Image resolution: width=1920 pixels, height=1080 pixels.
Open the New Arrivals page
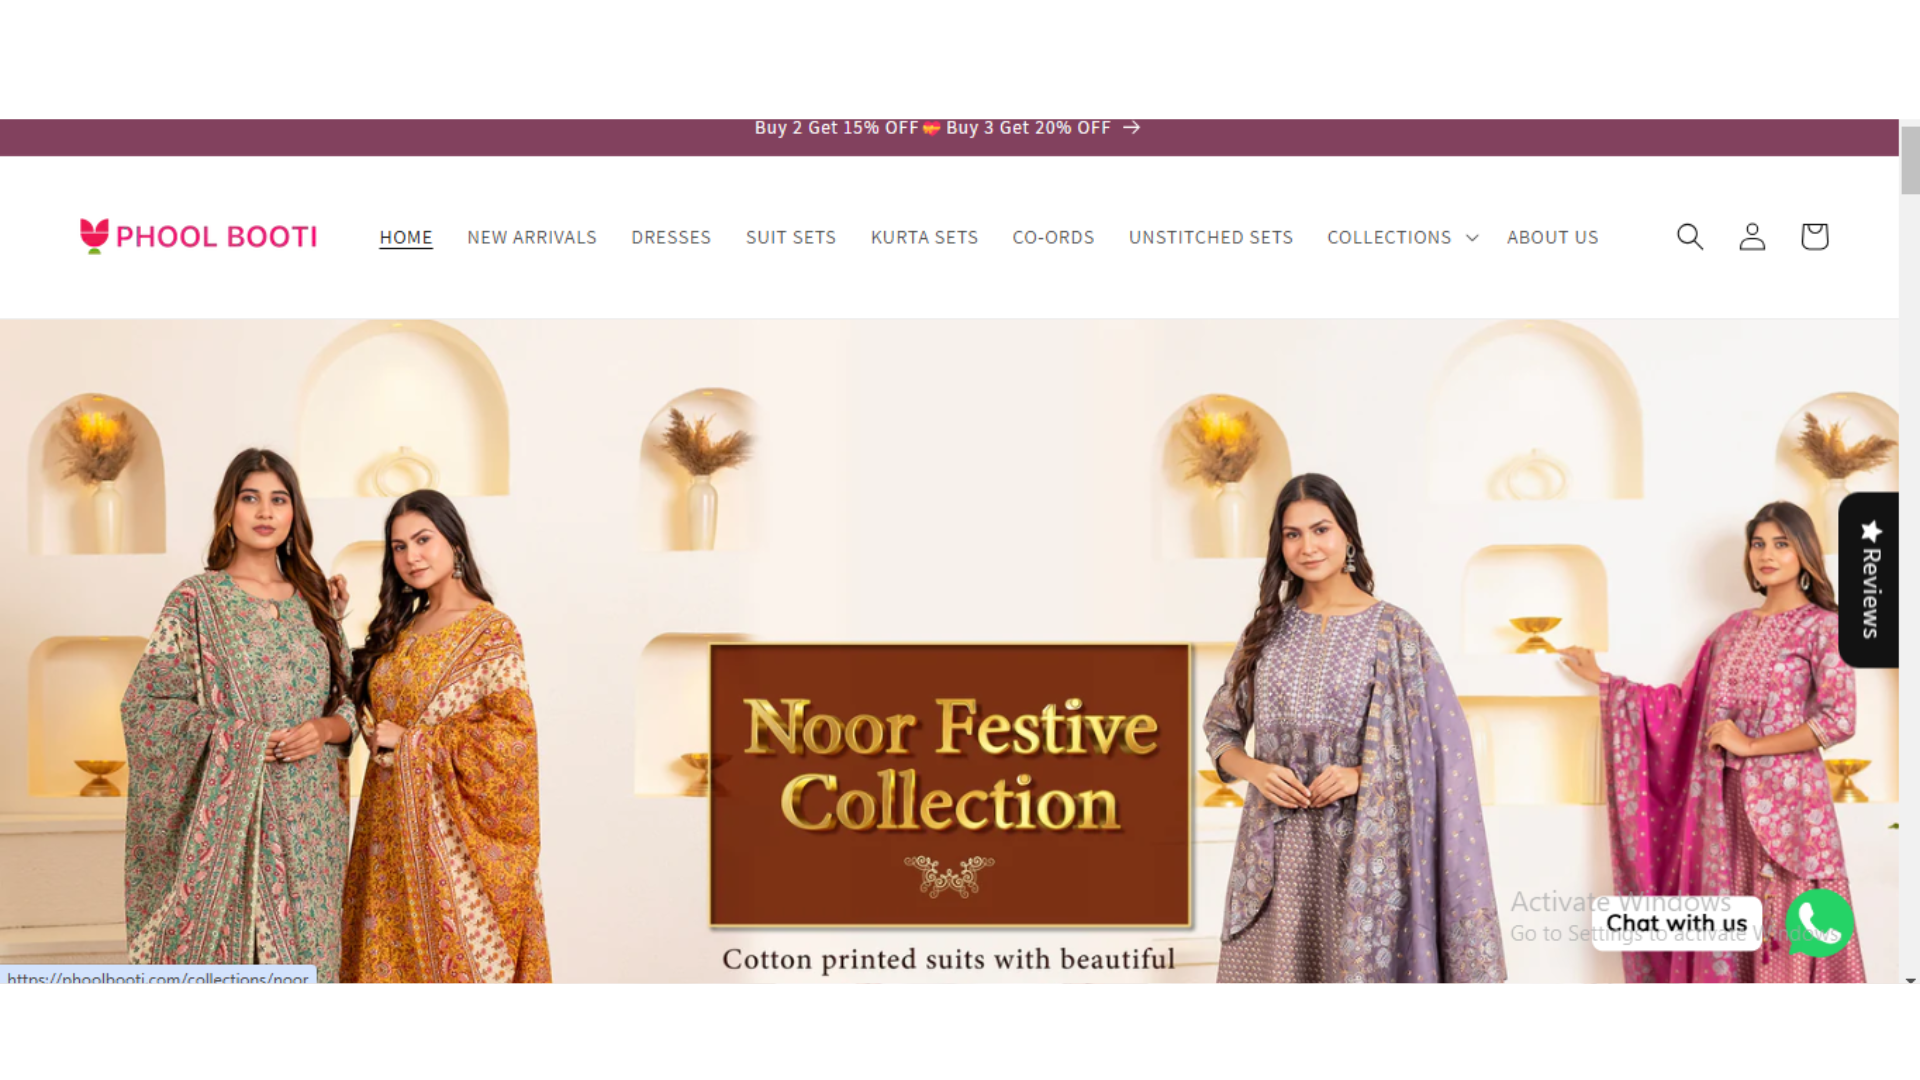point(532,238)
